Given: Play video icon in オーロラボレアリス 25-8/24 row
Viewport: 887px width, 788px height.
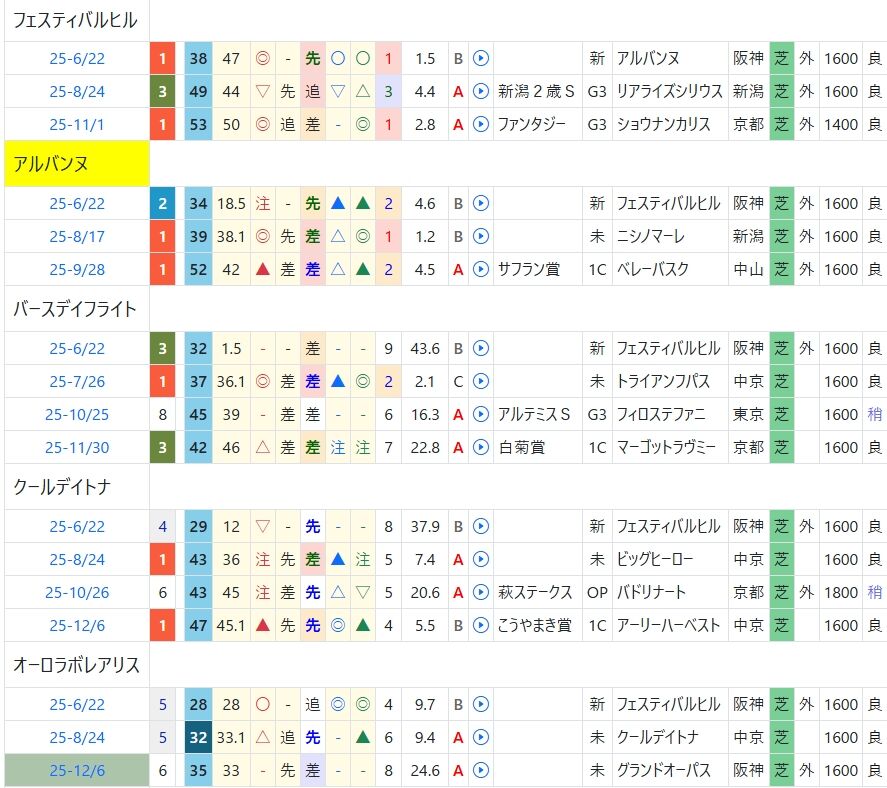Looking at the screenshot, I should [x=481, y=738].
